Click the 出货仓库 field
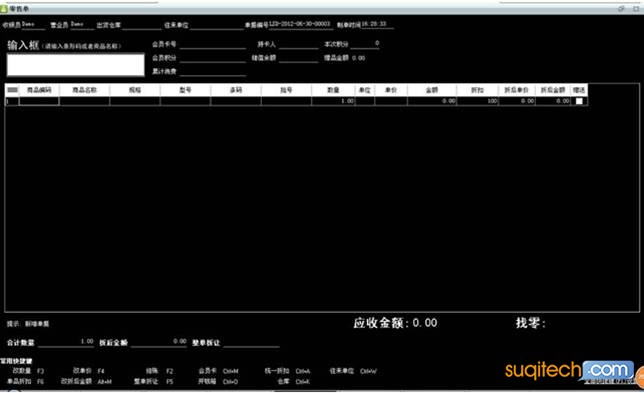 (x=142, y=25)
